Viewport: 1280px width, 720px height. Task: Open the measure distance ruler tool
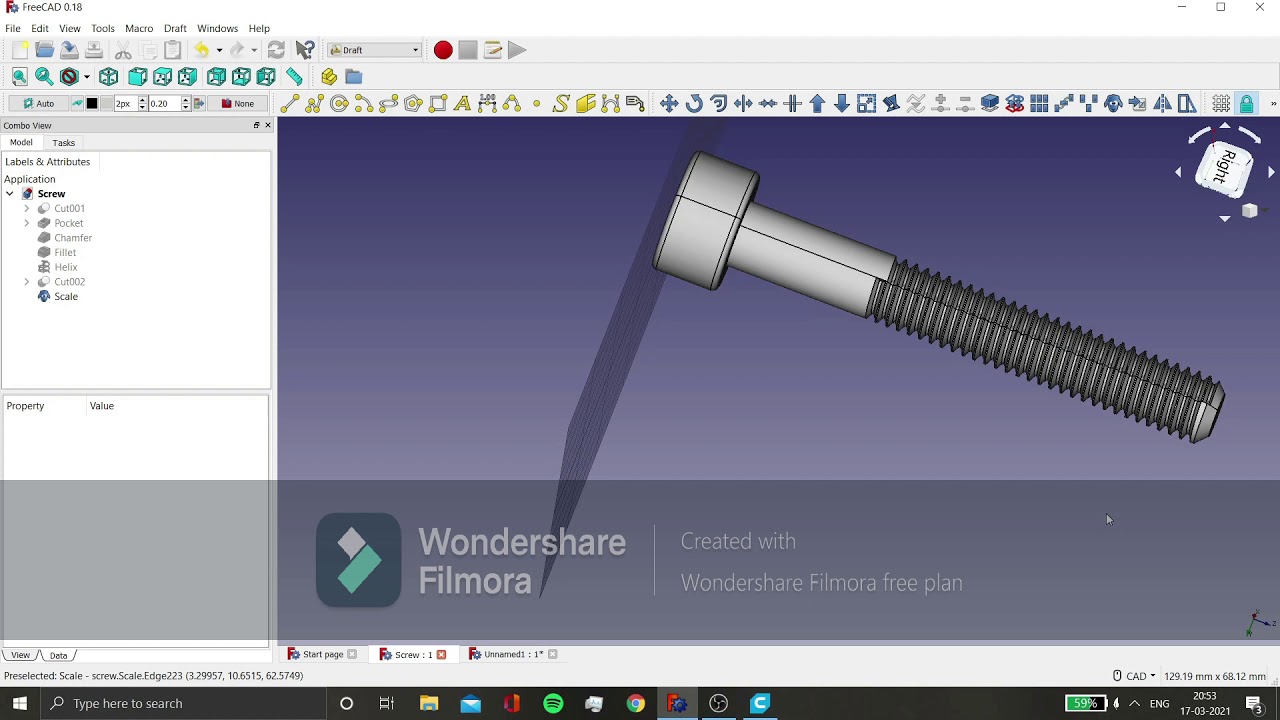tap(294, 77)
